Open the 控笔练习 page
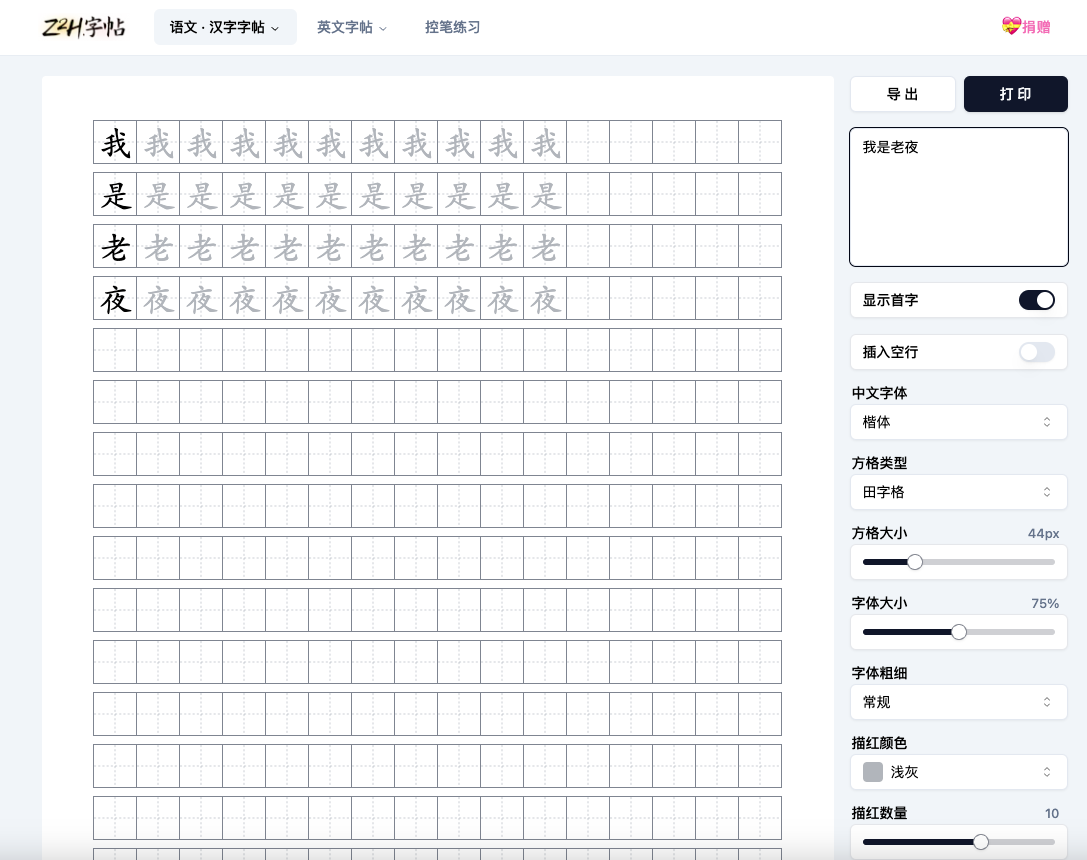Image resolution: width=1087 pixels, height=860 pixels. click(x=452, y=27)
